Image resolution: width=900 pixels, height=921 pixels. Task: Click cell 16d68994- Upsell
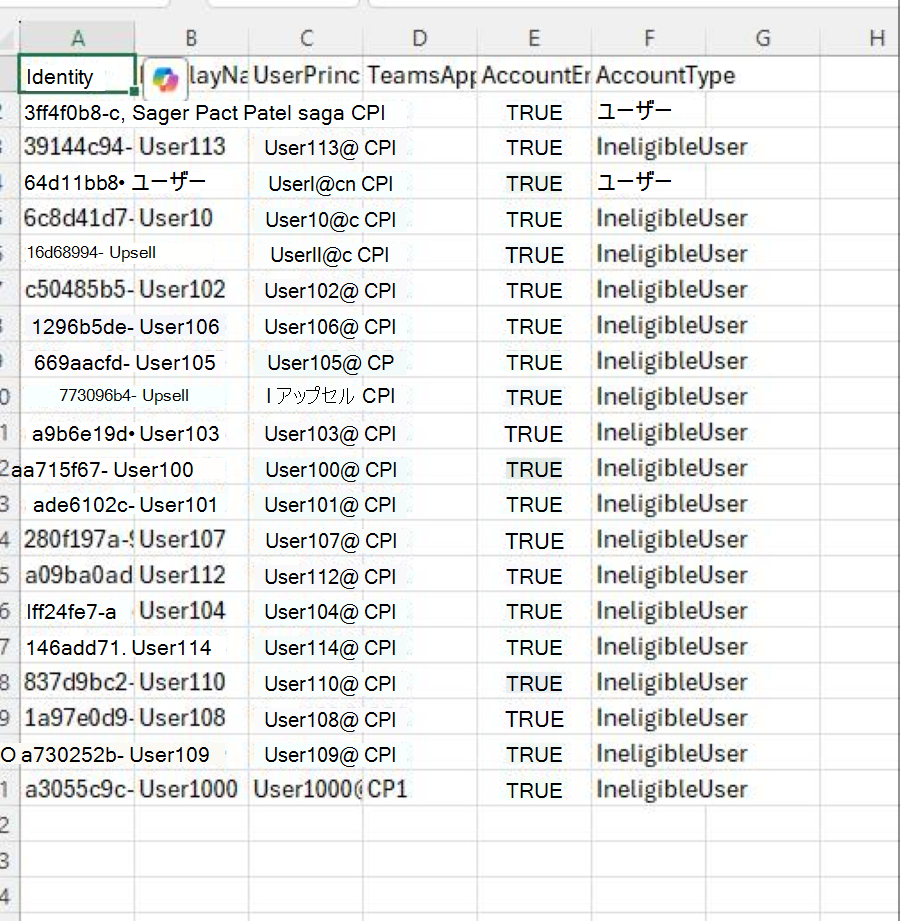coord(91,253)
